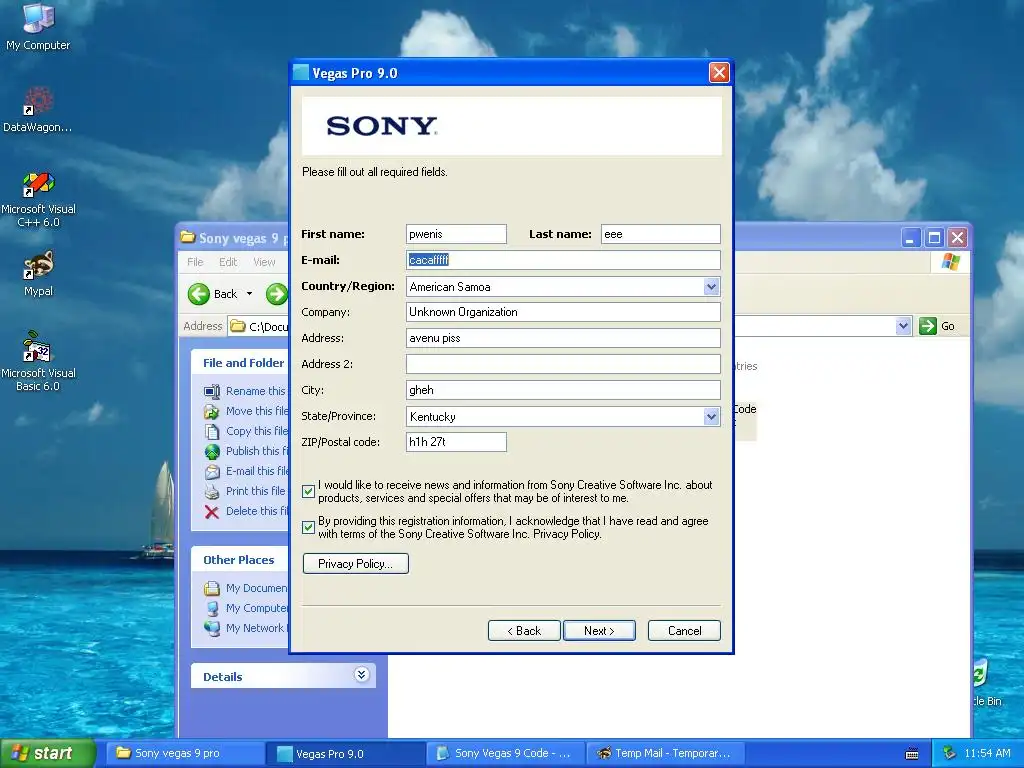
Task: Click the Privacy Policy... button
Action: 355,564
